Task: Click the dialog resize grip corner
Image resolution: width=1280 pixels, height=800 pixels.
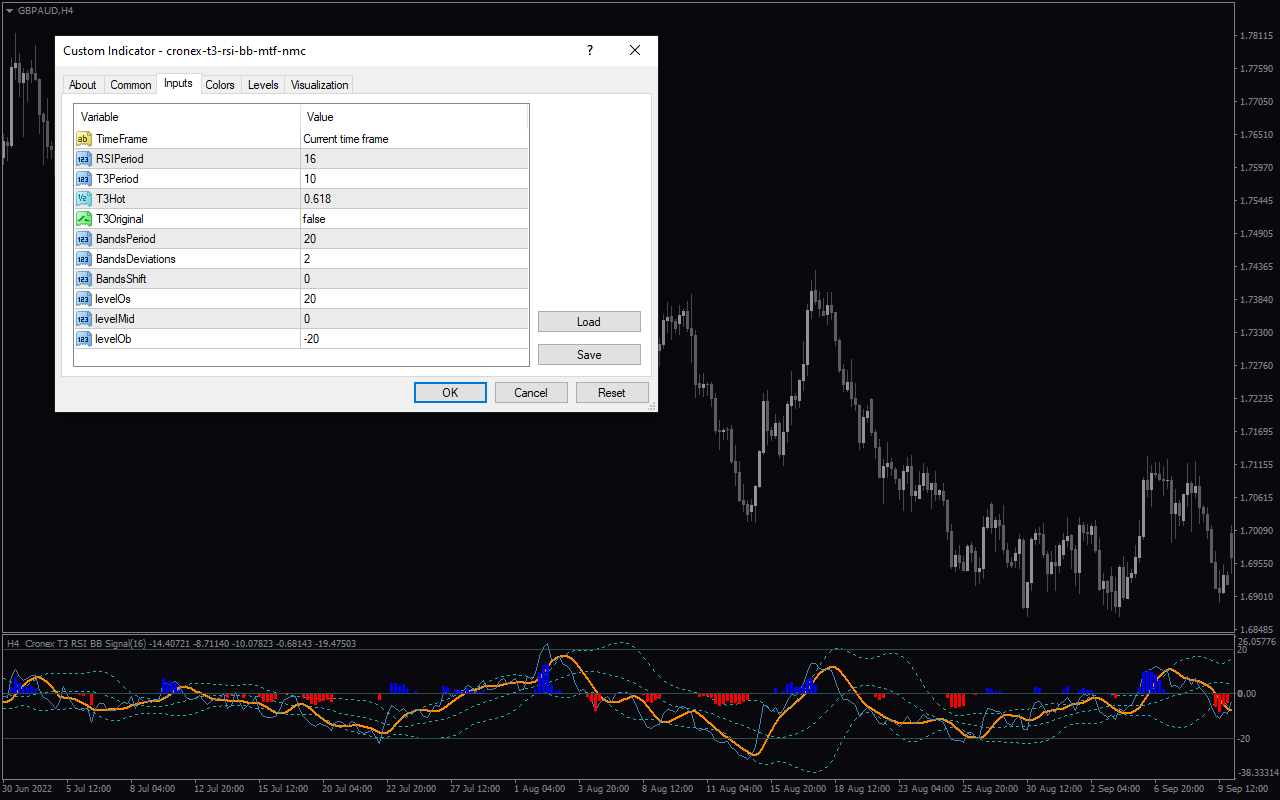Action: tap(652, 406)
